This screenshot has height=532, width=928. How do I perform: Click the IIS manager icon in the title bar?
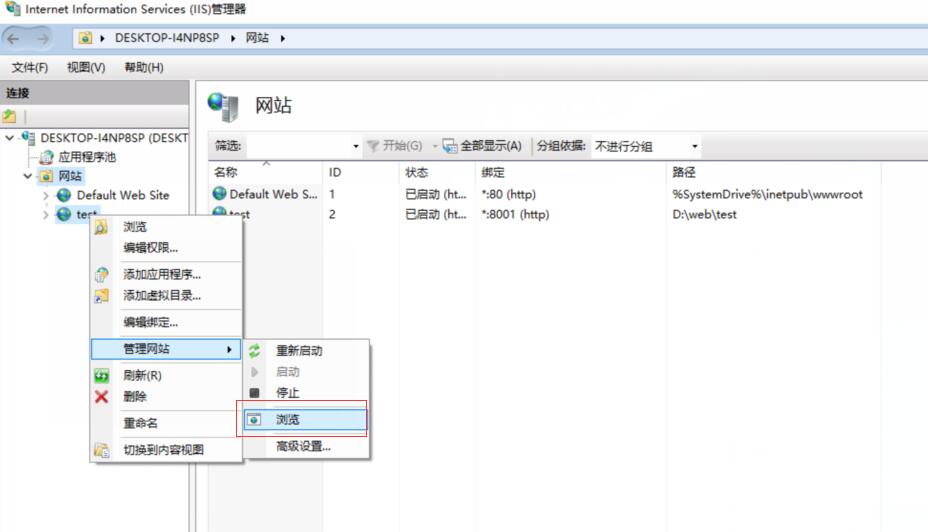12,9
